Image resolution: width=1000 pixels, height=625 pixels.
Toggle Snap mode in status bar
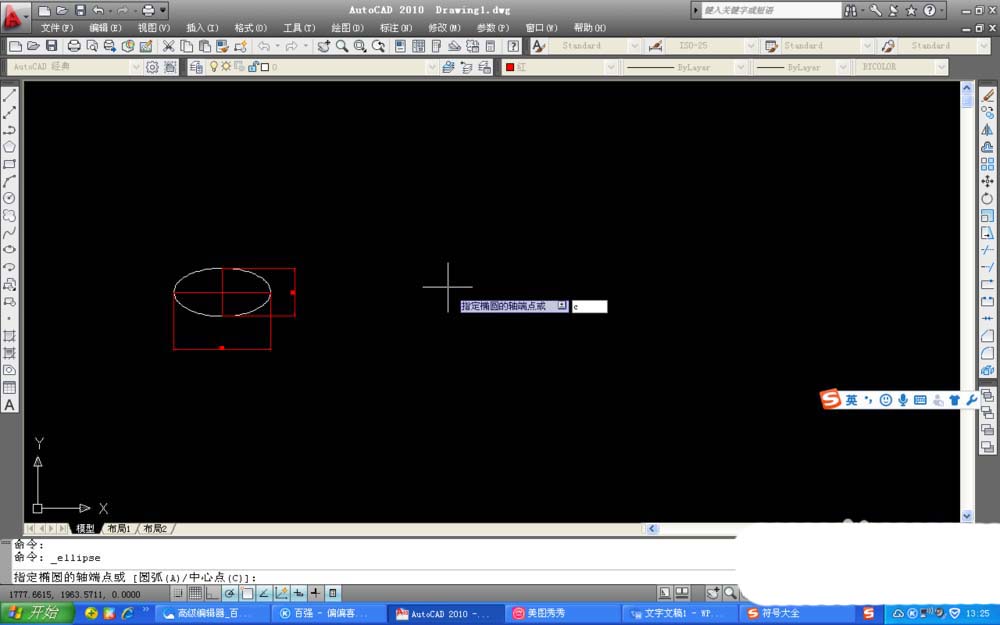pyautogui.click(x=178, y=593)
